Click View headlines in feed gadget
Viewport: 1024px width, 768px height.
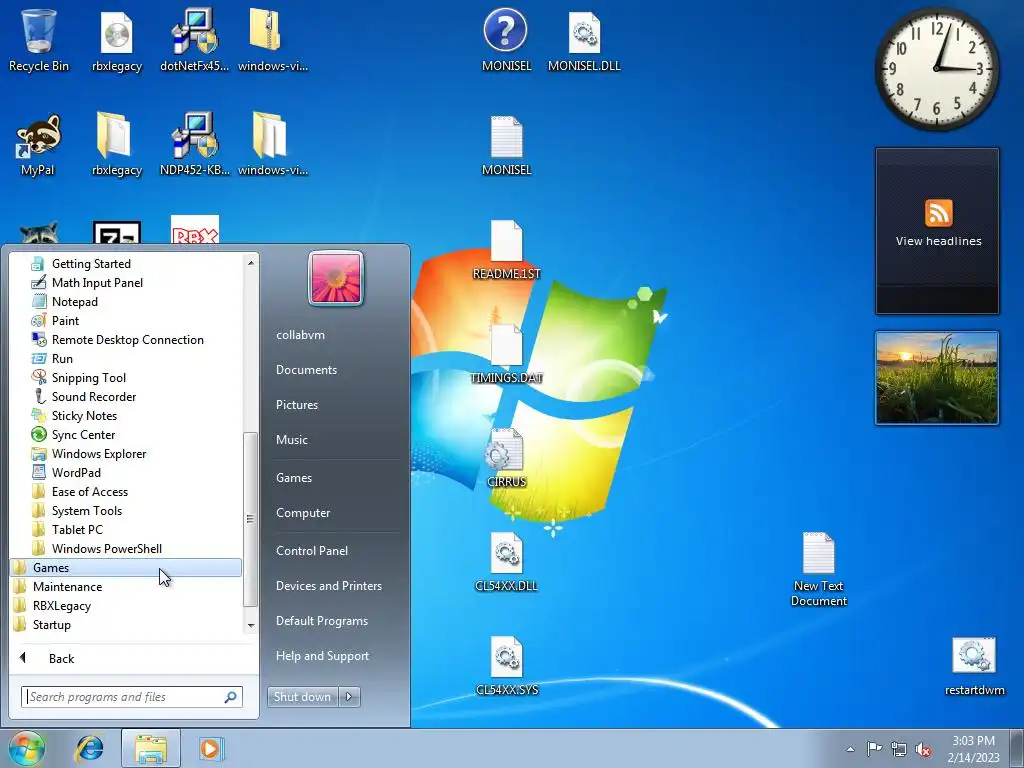pos(938,241)
